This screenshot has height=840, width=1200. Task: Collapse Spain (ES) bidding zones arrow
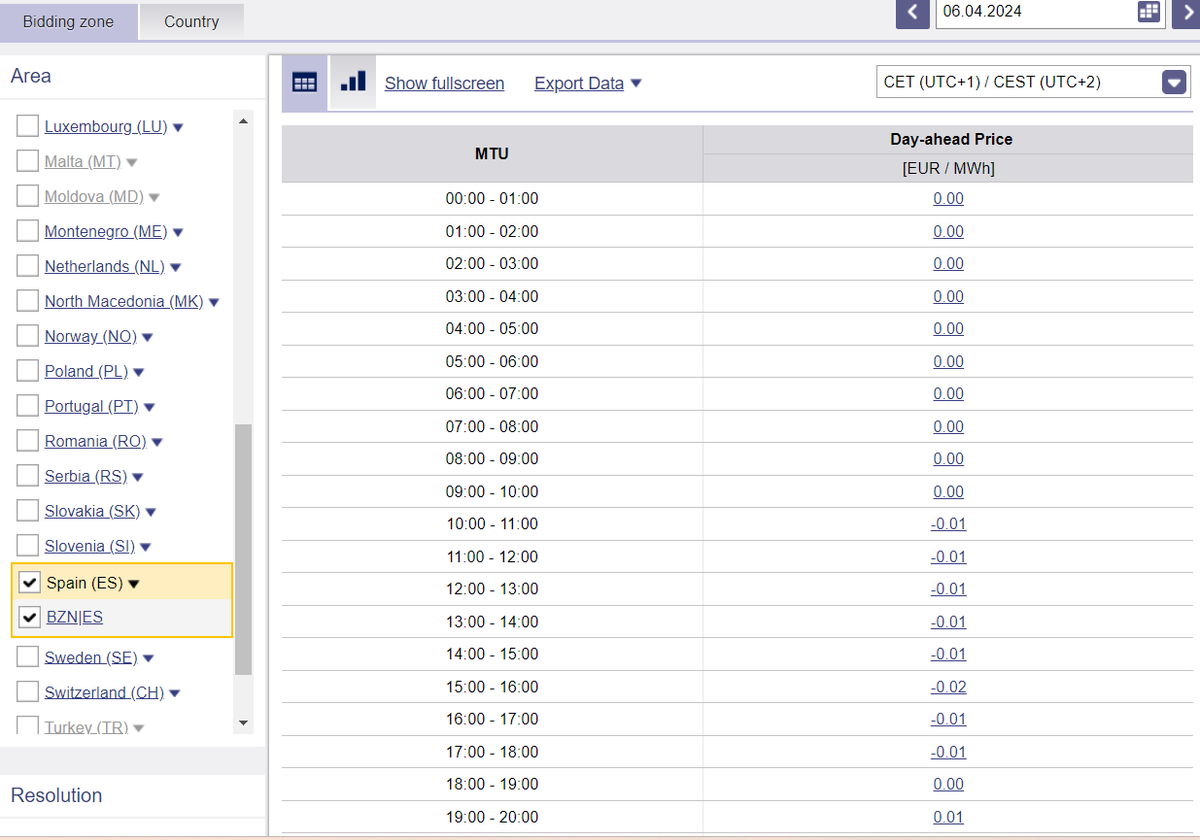tap(134, 584)
